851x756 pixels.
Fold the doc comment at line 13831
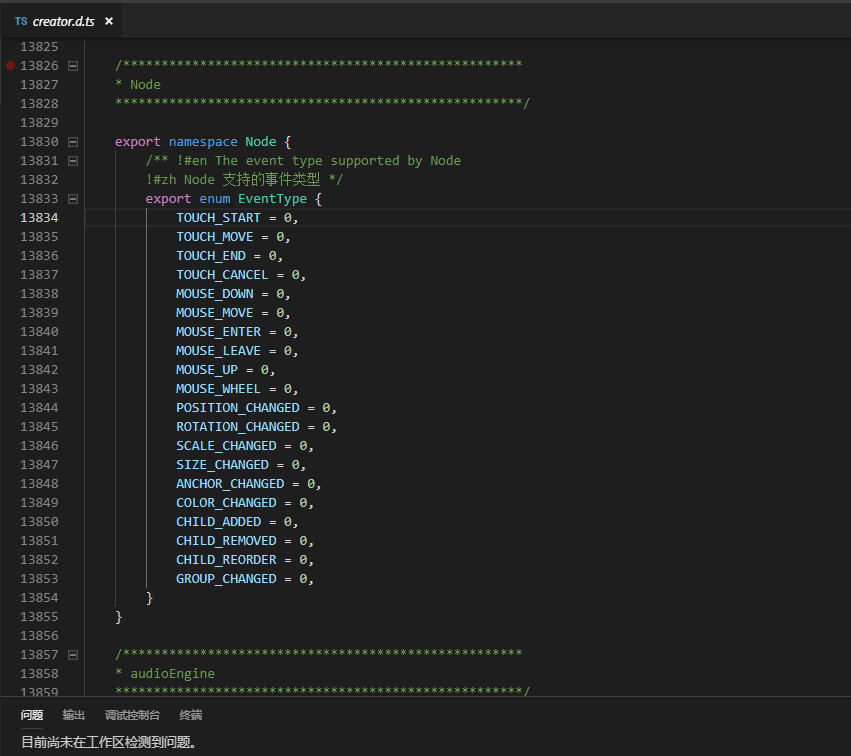tap(72, 161)
